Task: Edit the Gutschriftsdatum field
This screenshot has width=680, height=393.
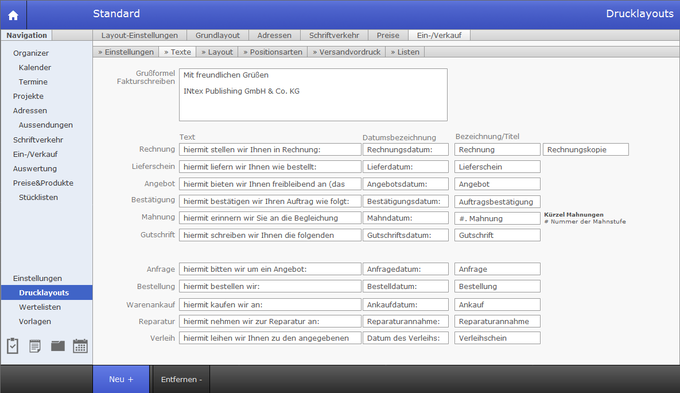Action: [405, 235]
